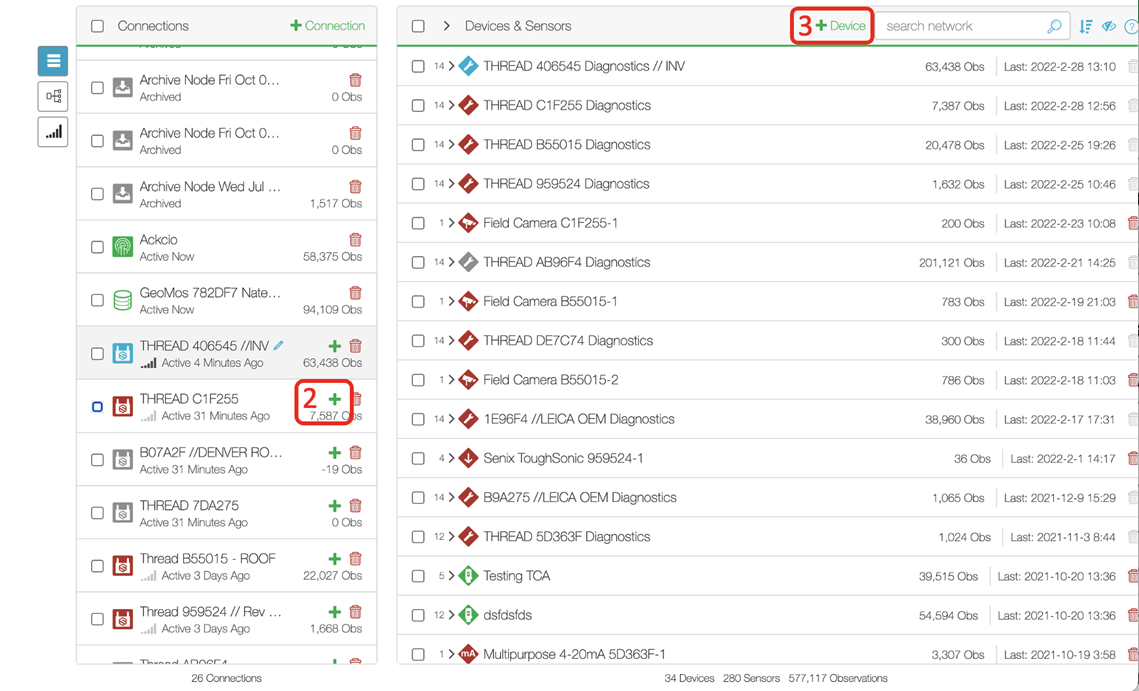1139x691 pixels.
Task: Click the help question mark icon
Action: click(x=1131, y=26)
